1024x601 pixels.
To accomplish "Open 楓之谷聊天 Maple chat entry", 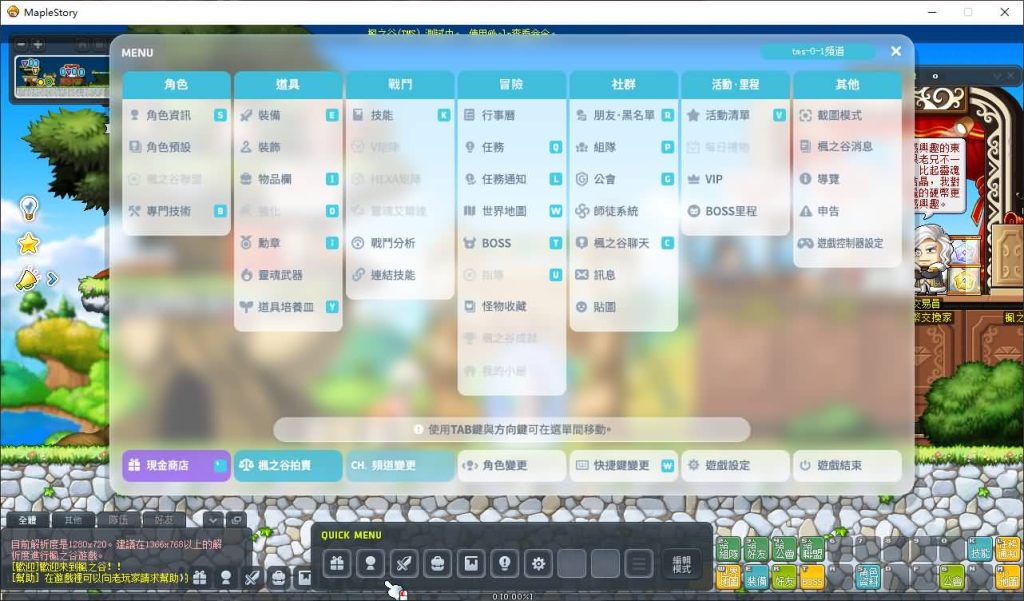I will (x=624, y=243).
